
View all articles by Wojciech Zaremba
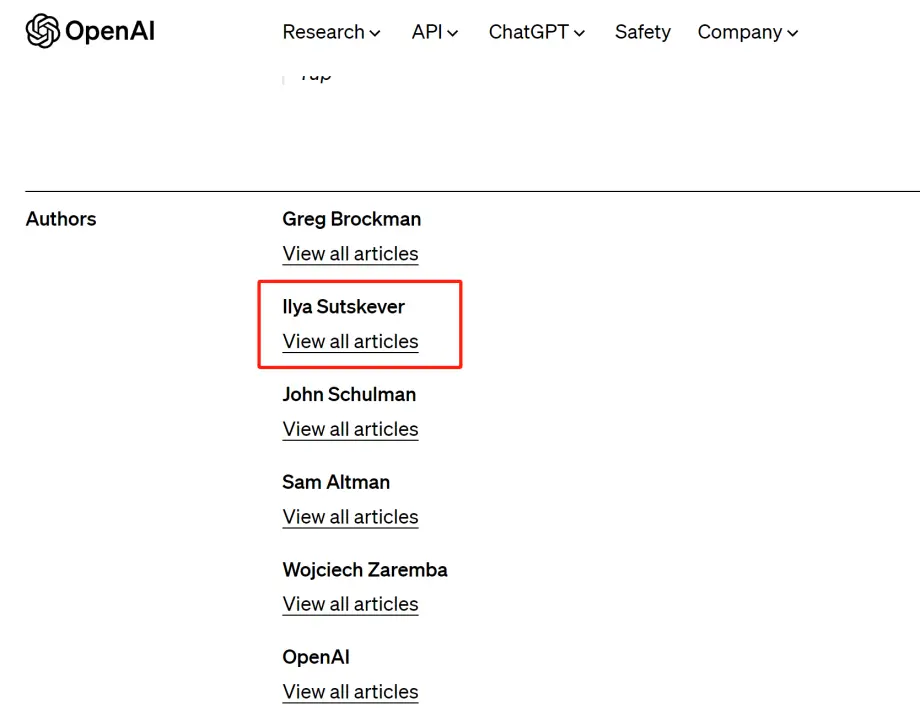pyautogui.click(x=350, y=604)
